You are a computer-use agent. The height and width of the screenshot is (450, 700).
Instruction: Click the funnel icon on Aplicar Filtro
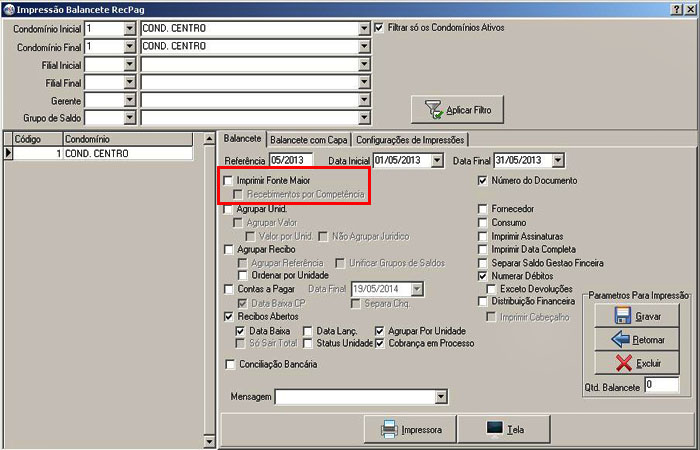pyautogui.click(x=433, y=108)
